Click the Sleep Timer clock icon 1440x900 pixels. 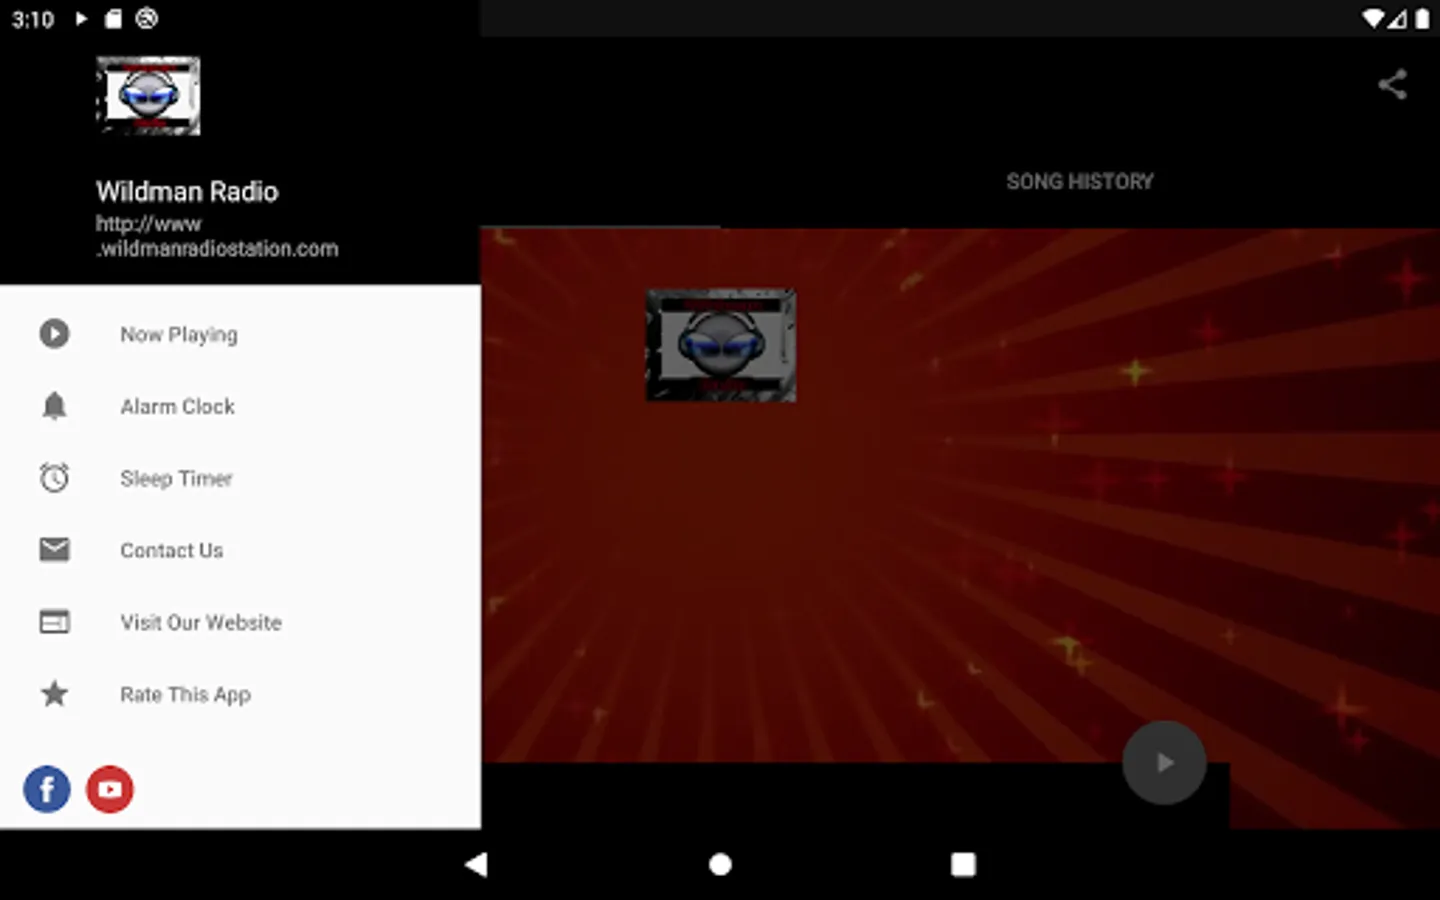coord(55,478)
